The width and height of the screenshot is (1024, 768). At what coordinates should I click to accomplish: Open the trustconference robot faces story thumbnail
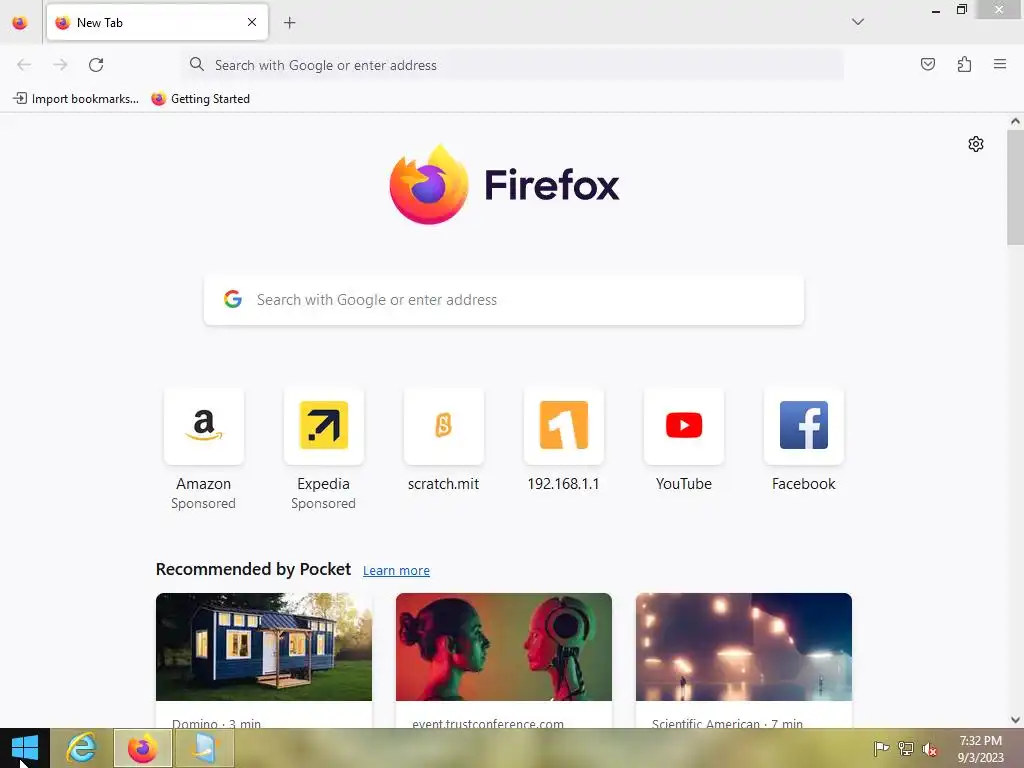(504, 647)
